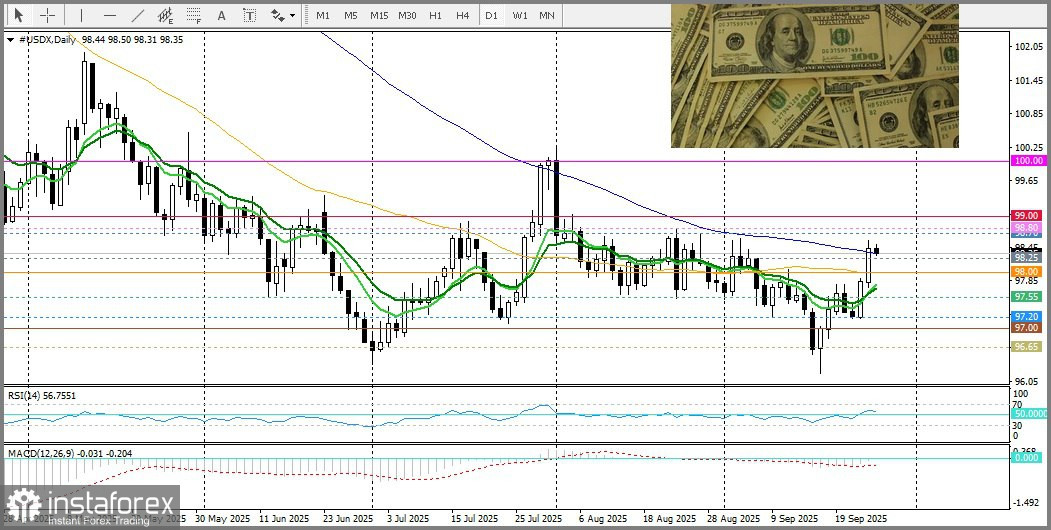
Task: Click the magenta 100.00 price level label
Action: pyautogui.click(x=1029, y=161)
